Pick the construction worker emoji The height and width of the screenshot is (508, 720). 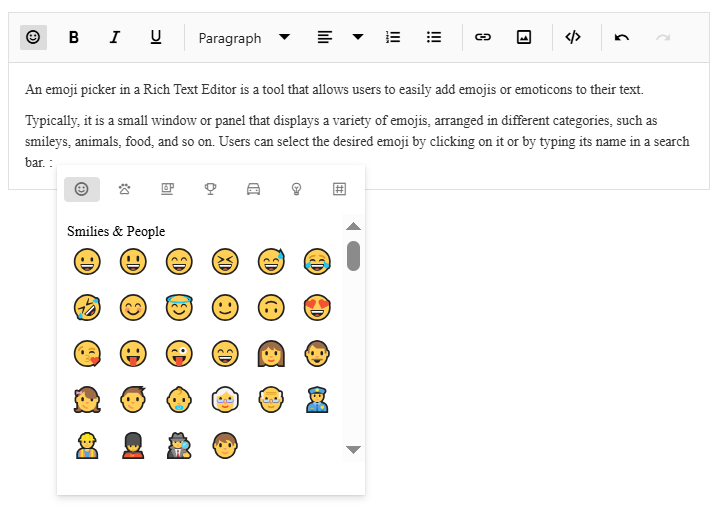point(87,446)
